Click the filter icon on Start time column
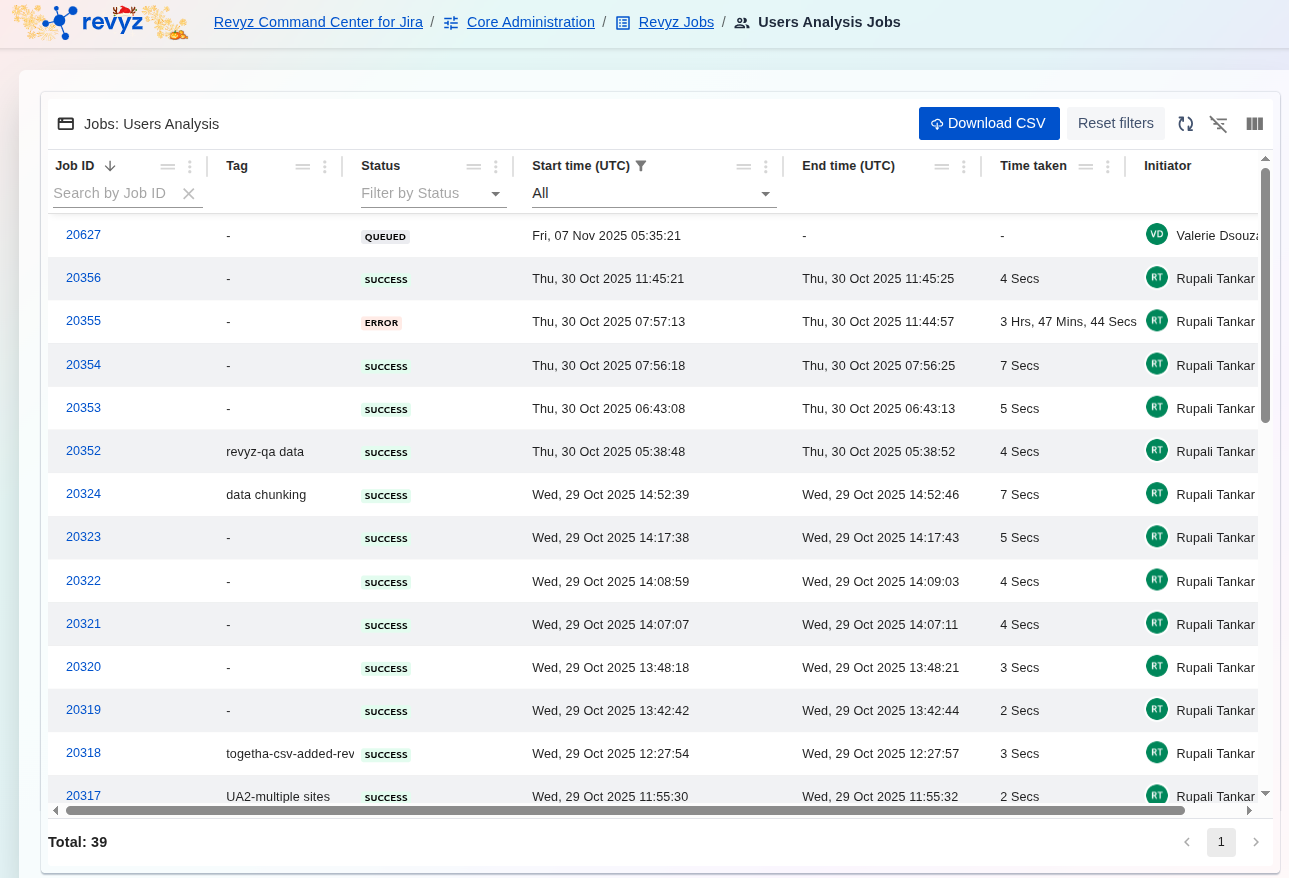The width and height of the screenshot is (1289, 878). point(641,166)
